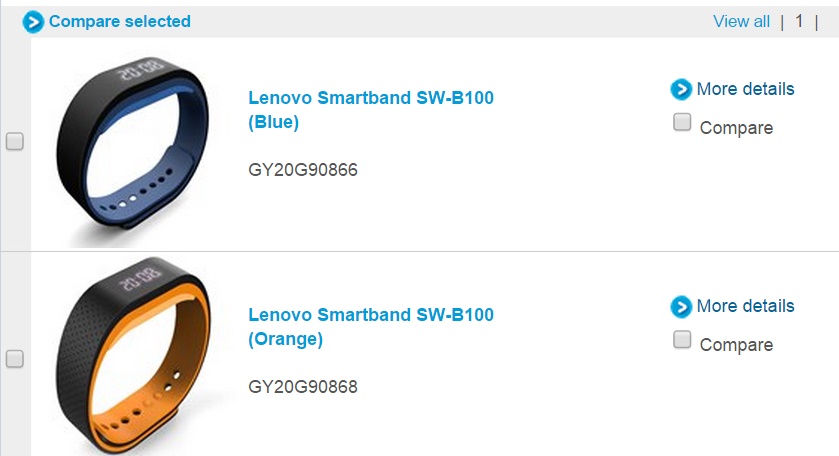Click part number GY20G90866
Image resolution: width=839 pixels, height=456 pixels.
(303, 170)
